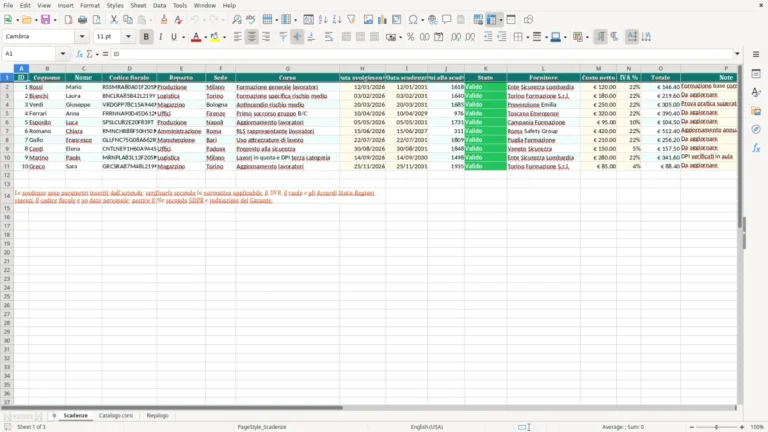The height and width of the screenshot is (432, 768).
Task: Click the sidebar settings hamburger button
Action: pyautogui.click(x=756, y=54)
